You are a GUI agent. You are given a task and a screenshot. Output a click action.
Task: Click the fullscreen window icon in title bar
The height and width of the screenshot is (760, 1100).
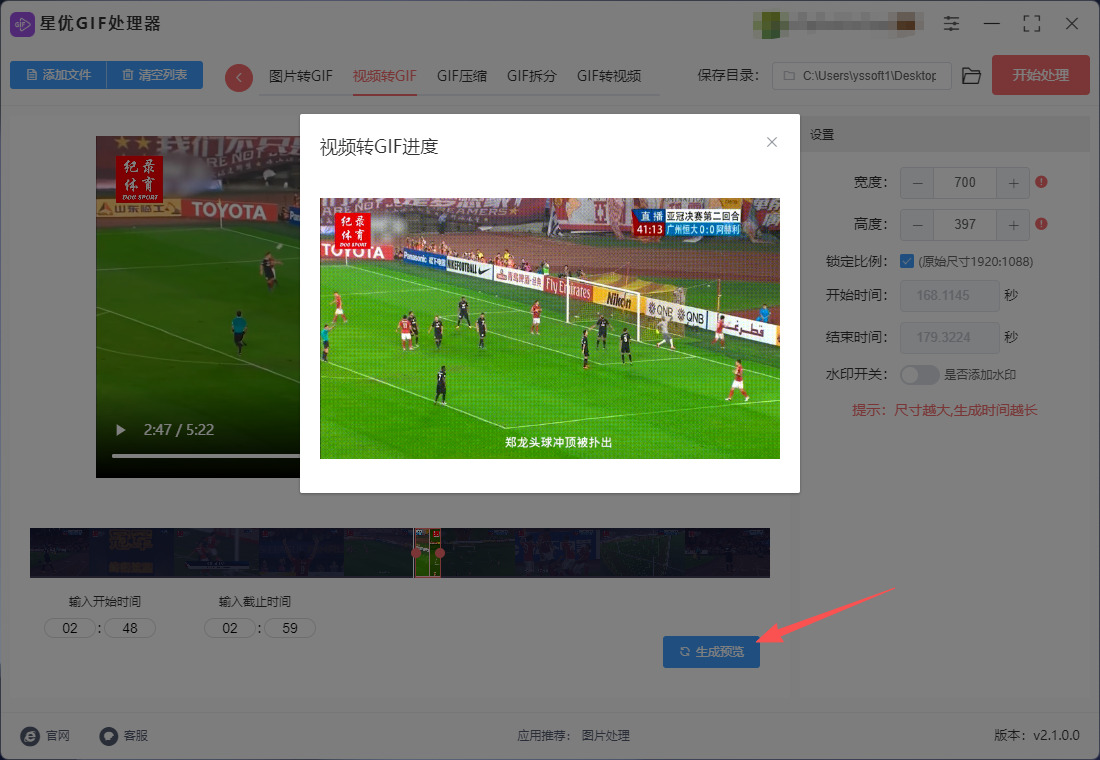[1031, 24]
